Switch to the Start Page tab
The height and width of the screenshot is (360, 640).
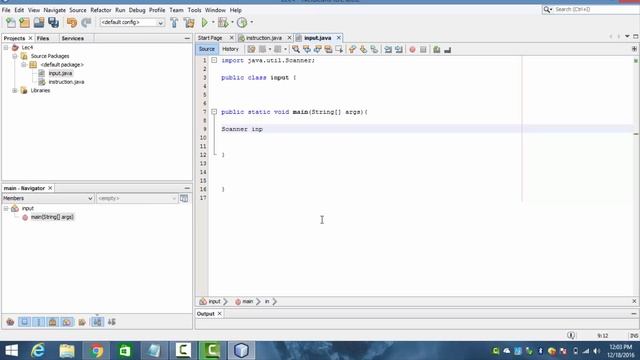tap(211, 38)
